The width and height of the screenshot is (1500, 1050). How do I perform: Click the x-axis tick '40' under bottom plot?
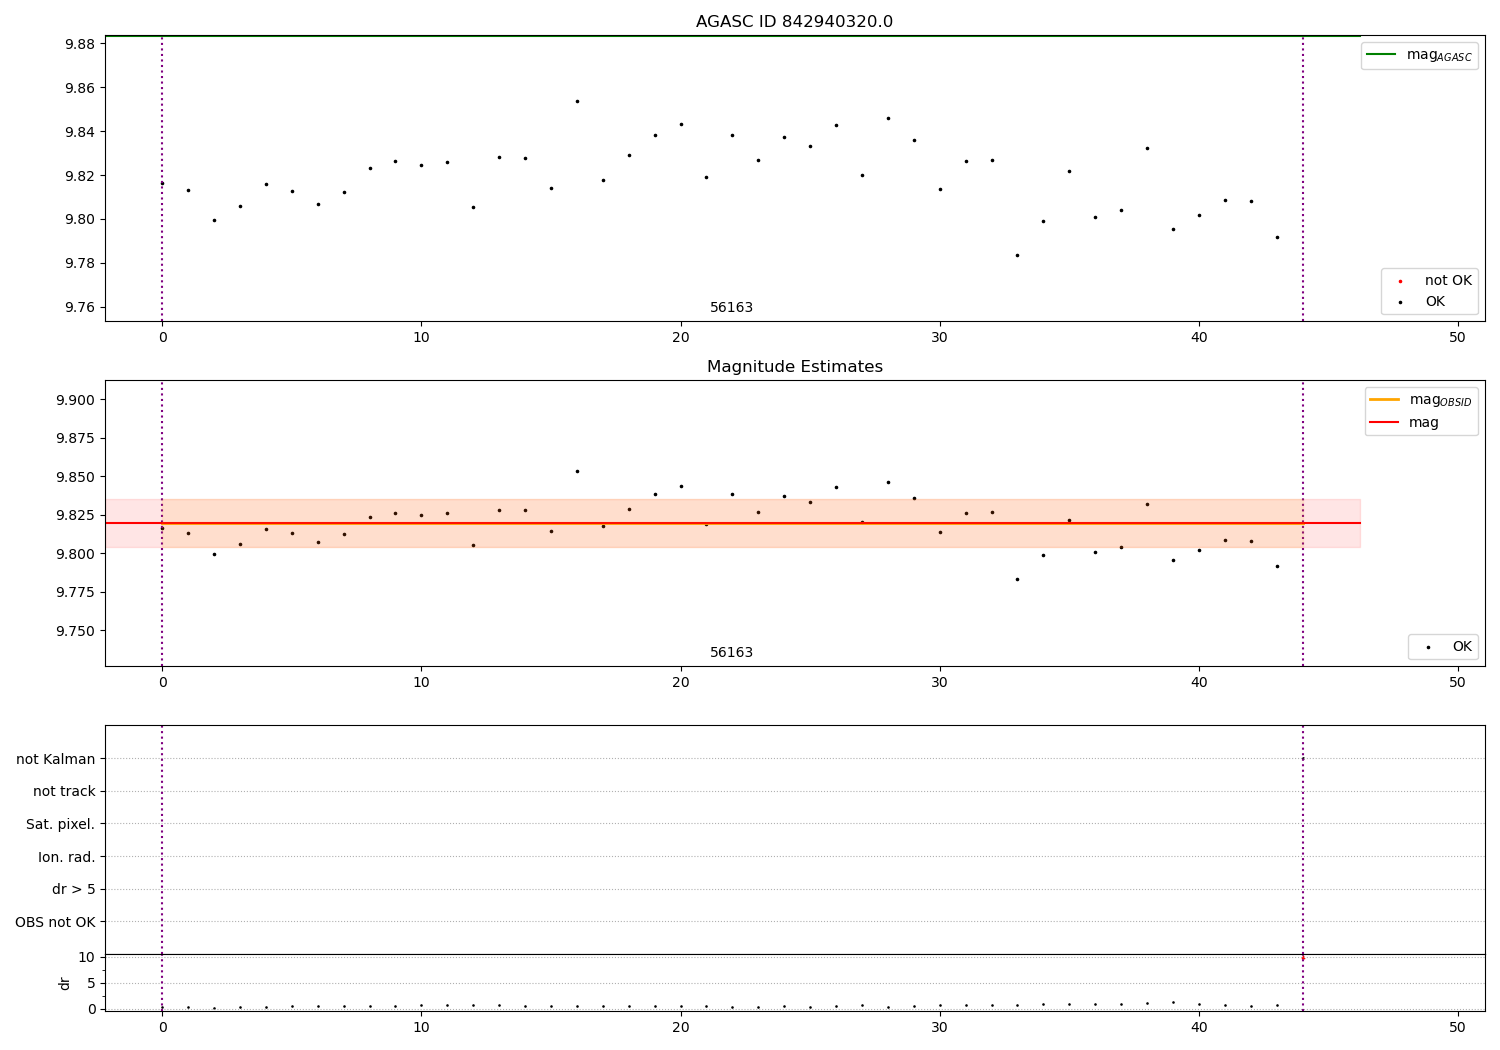(x=1199, y=1028)
